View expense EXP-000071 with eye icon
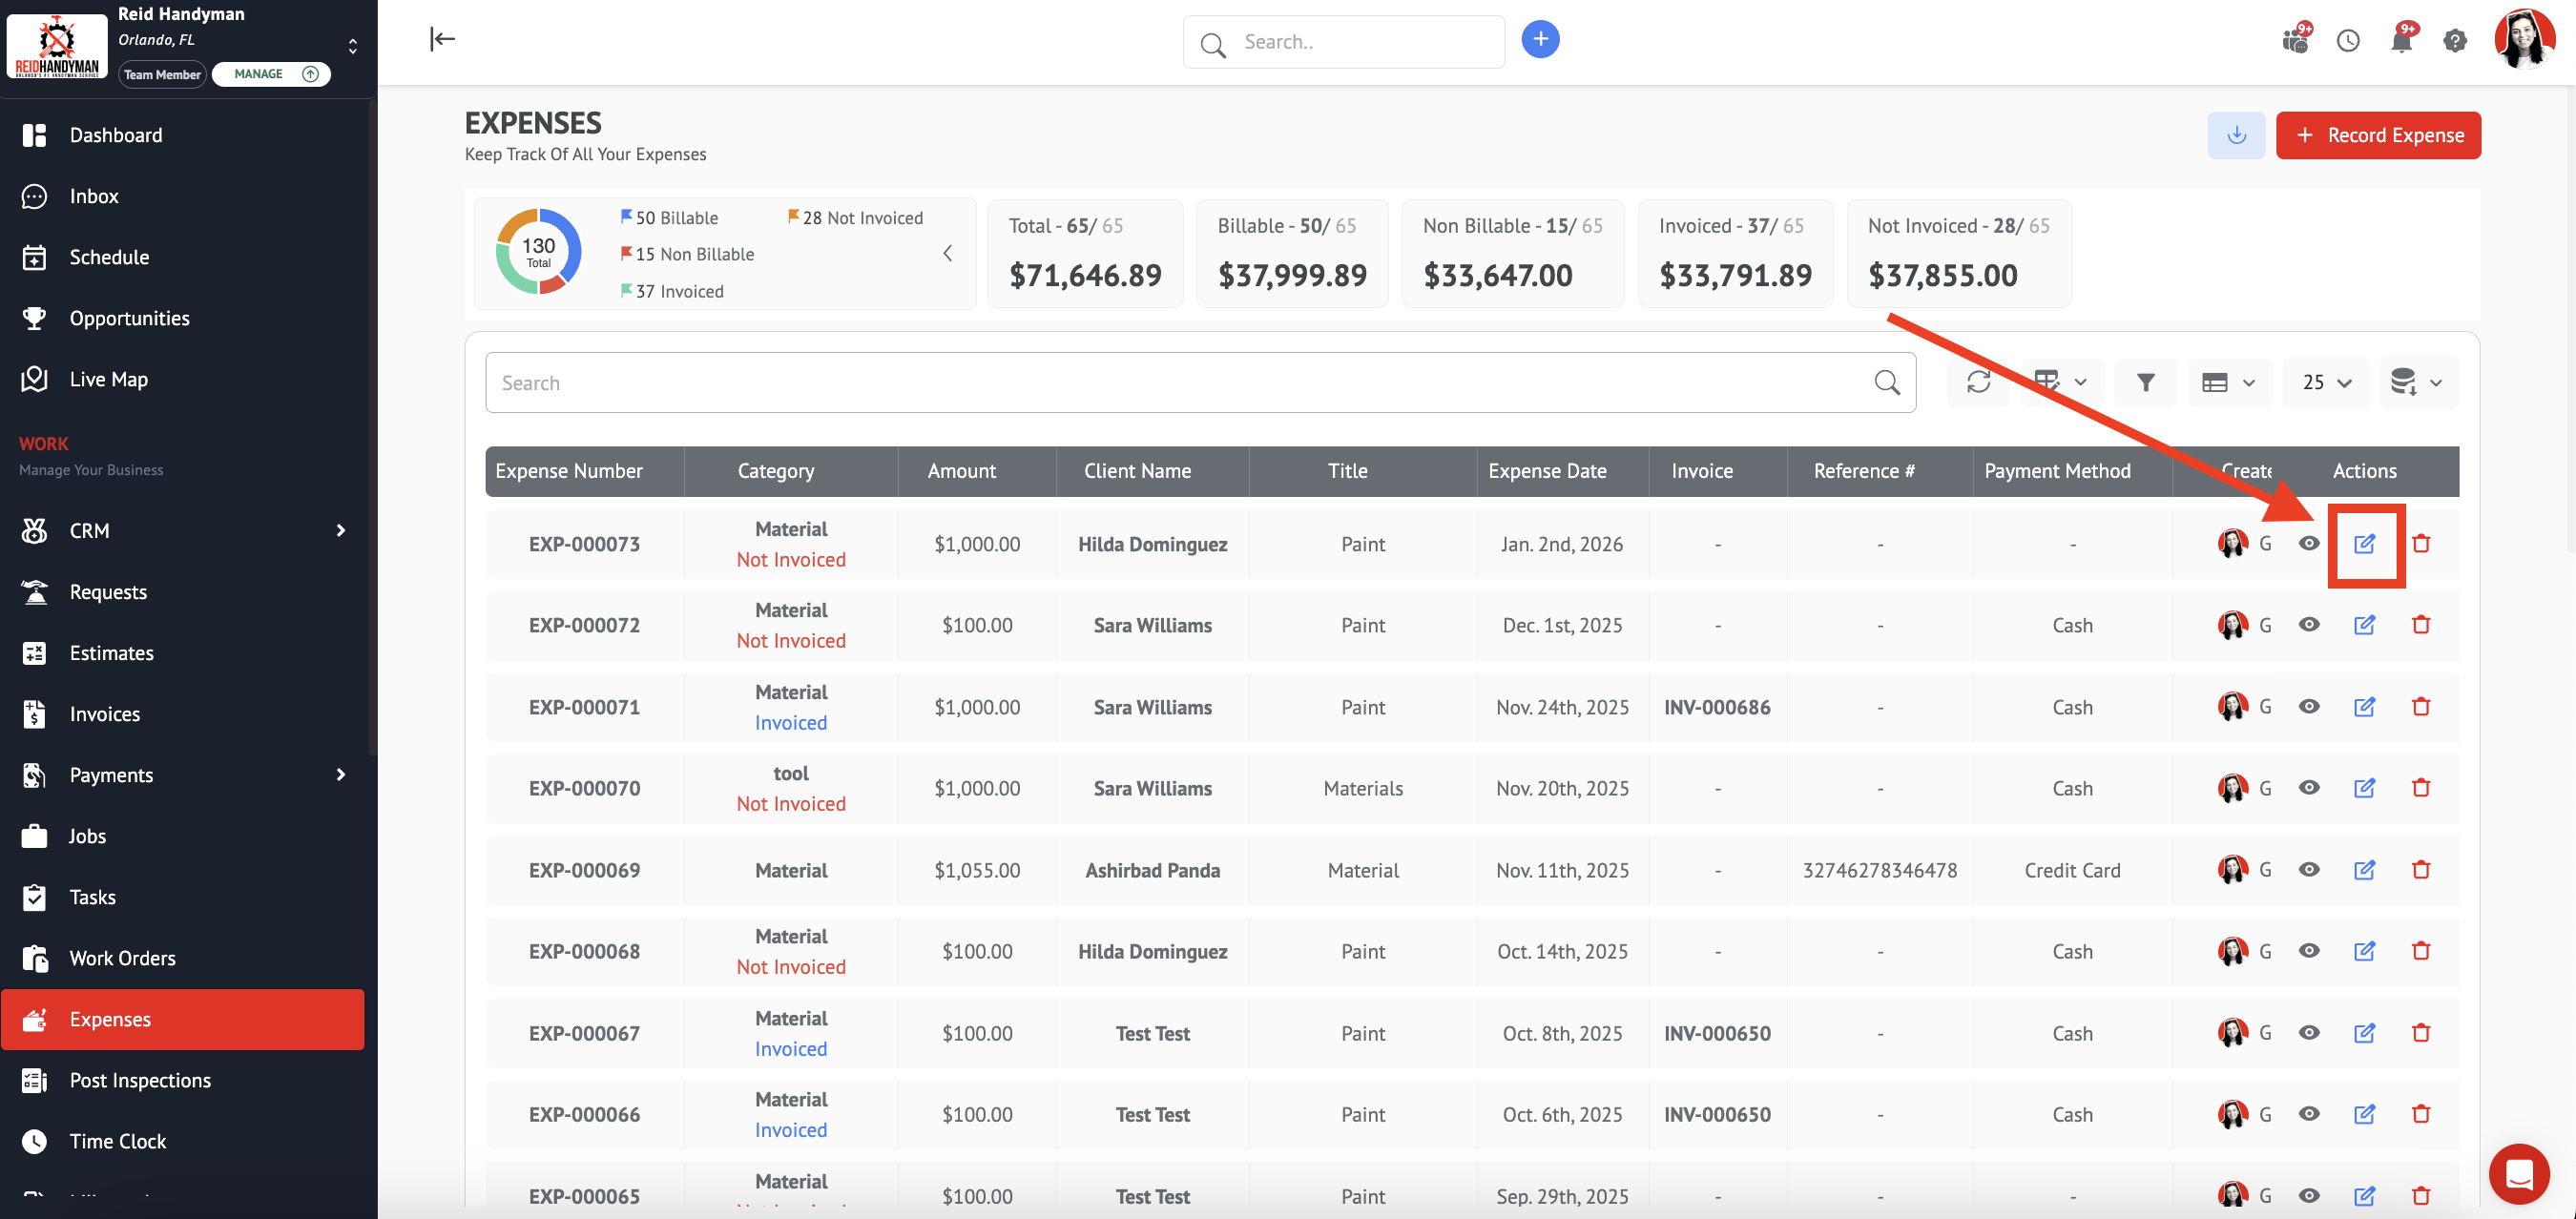 [x=2308, y=707]
